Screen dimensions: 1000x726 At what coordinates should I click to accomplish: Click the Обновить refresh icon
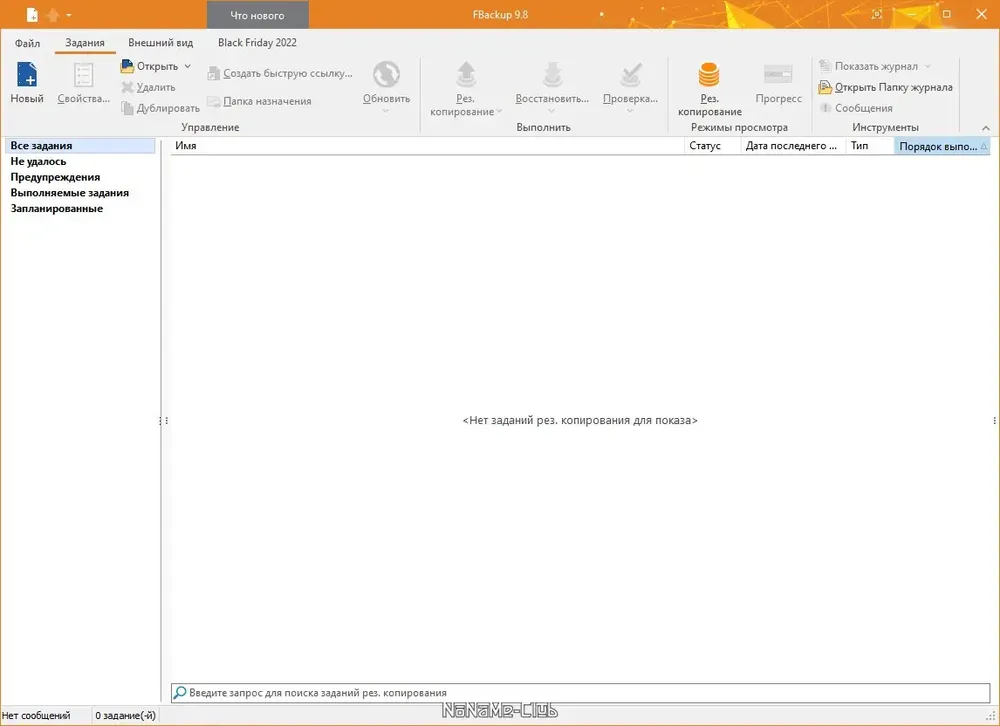click(386, 75)
